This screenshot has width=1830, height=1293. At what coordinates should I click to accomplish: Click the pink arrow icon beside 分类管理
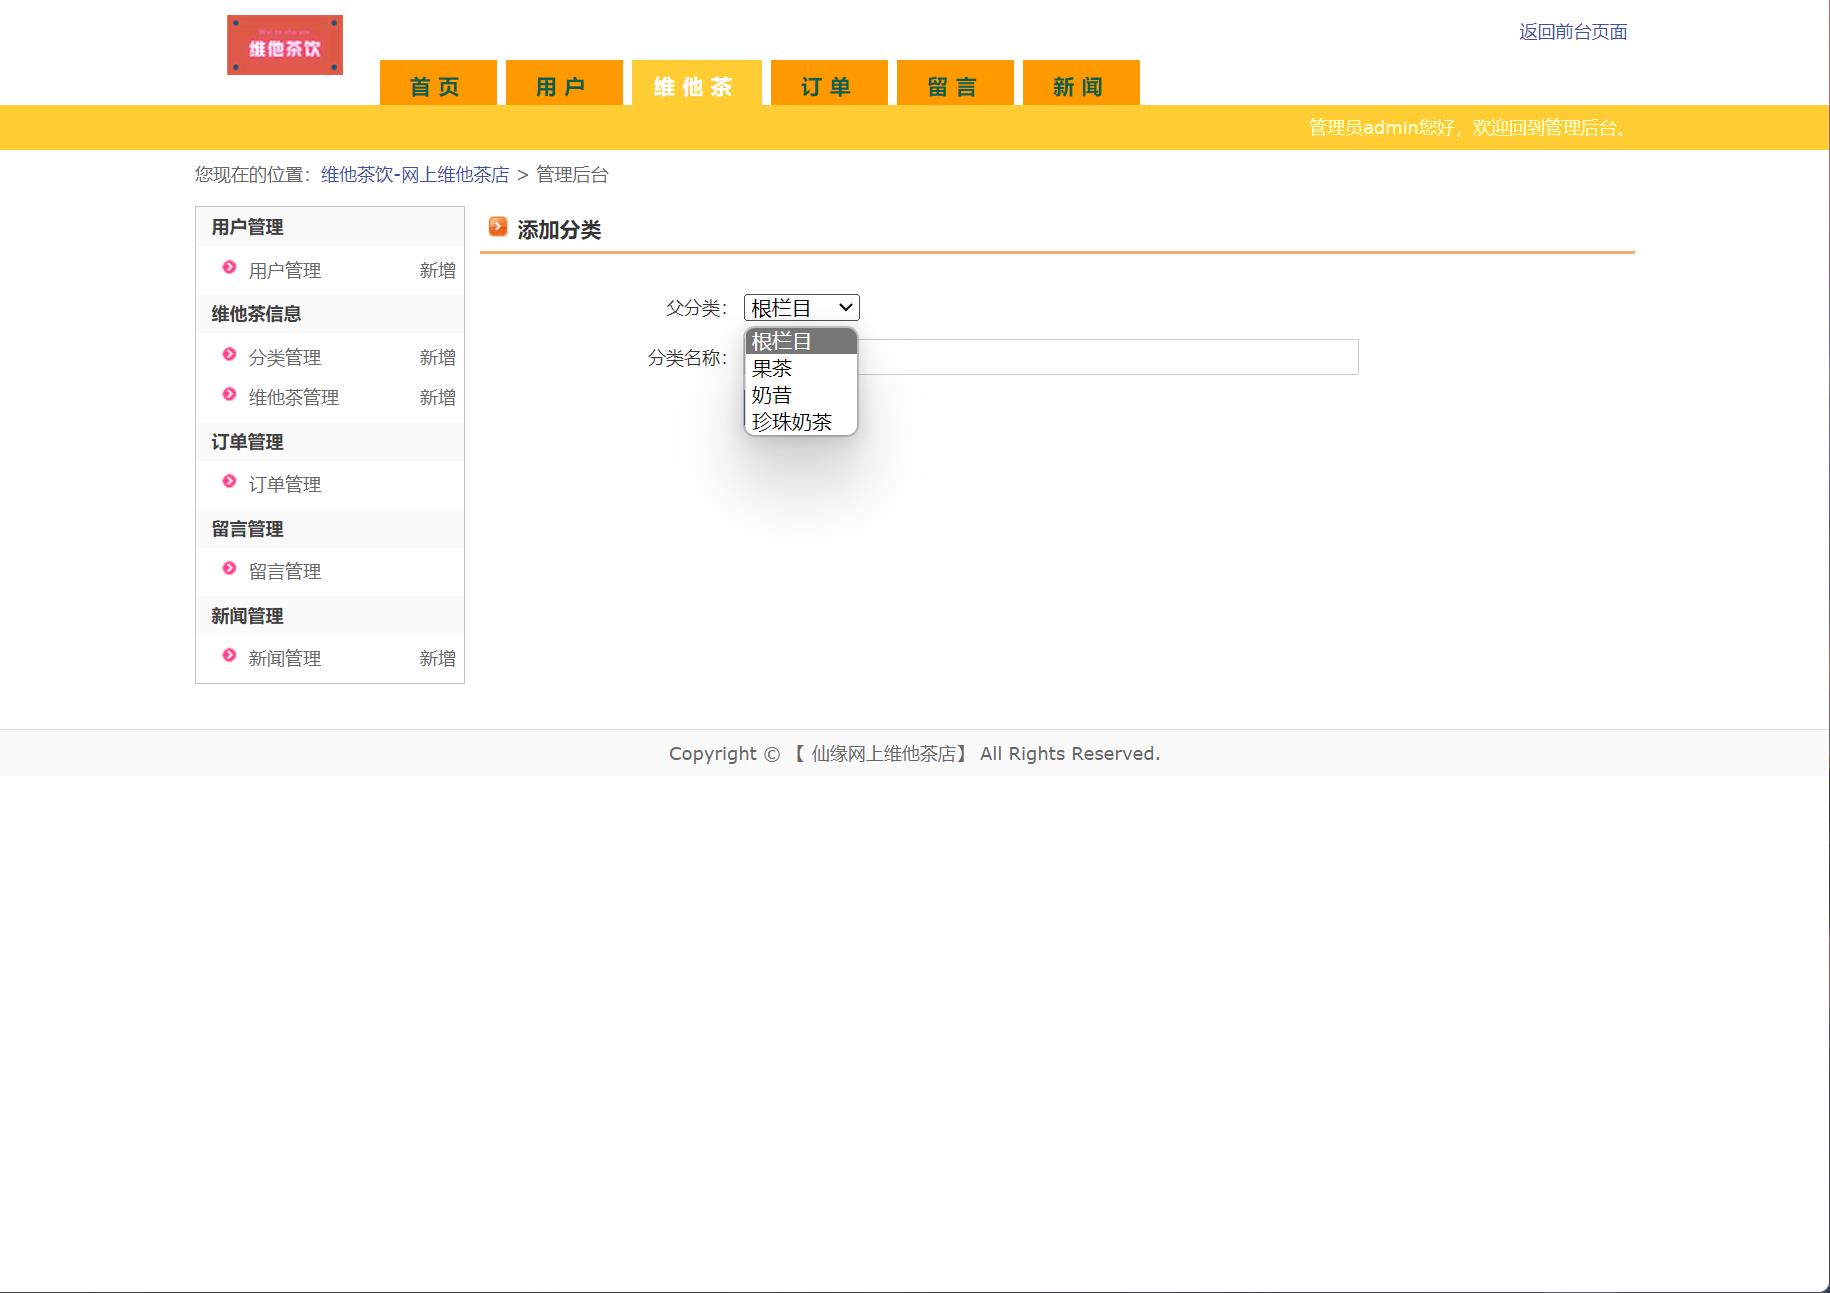point(228,356)
